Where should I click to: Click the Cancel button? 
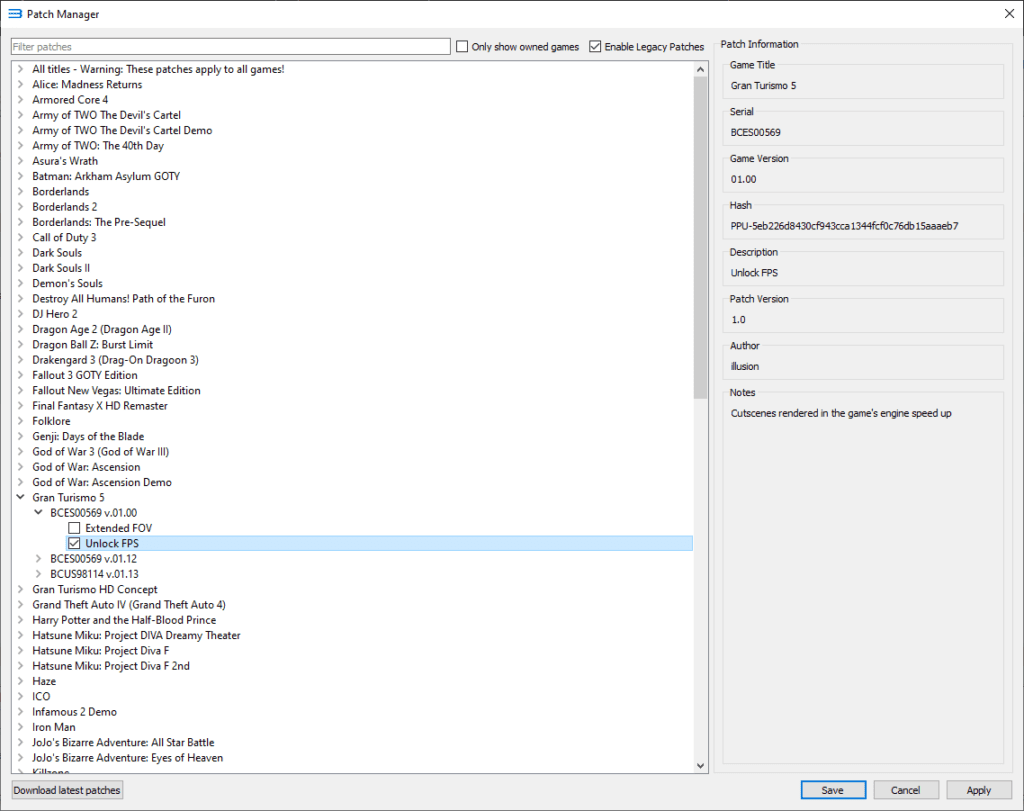[x=905, y=790]
